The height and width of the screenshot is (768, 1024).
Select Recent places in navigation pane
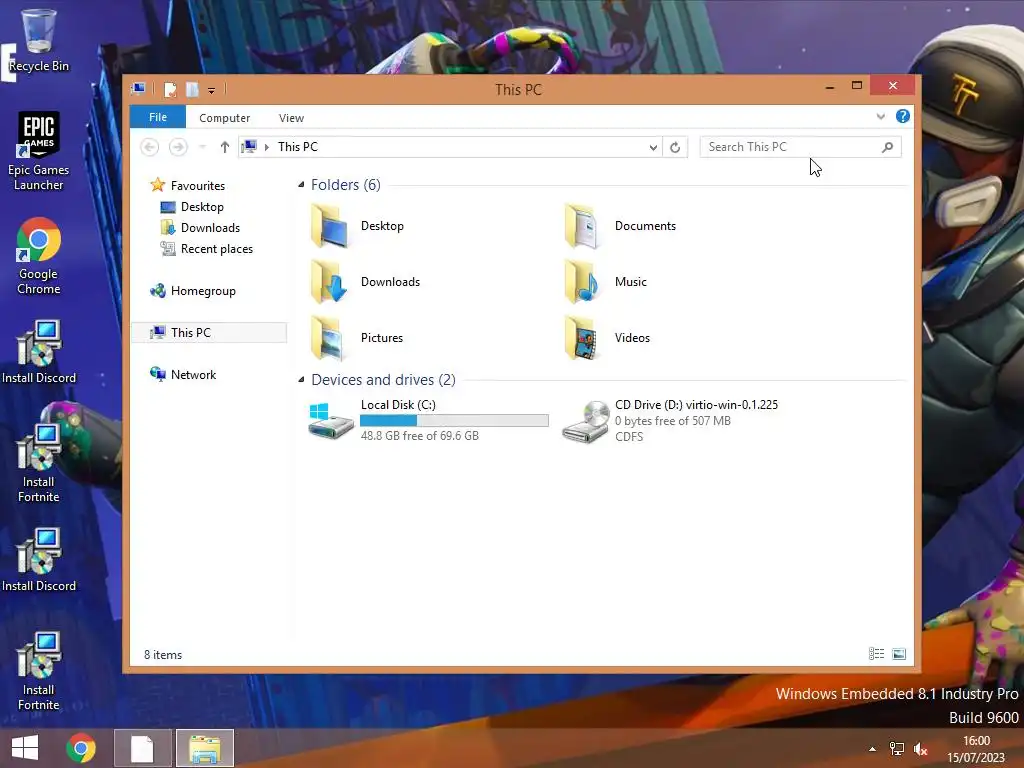click(207, 249)
